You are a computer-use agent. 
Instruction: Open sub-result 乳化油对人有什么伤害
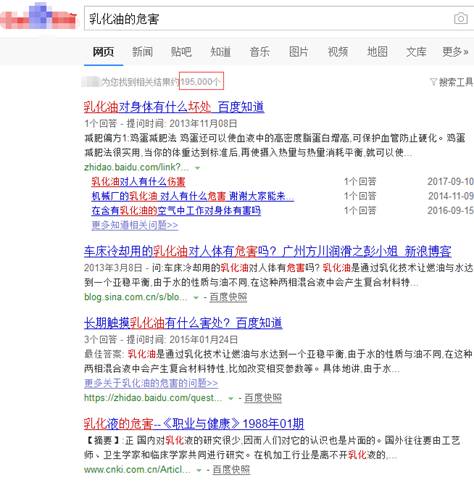tap(138, 182)
